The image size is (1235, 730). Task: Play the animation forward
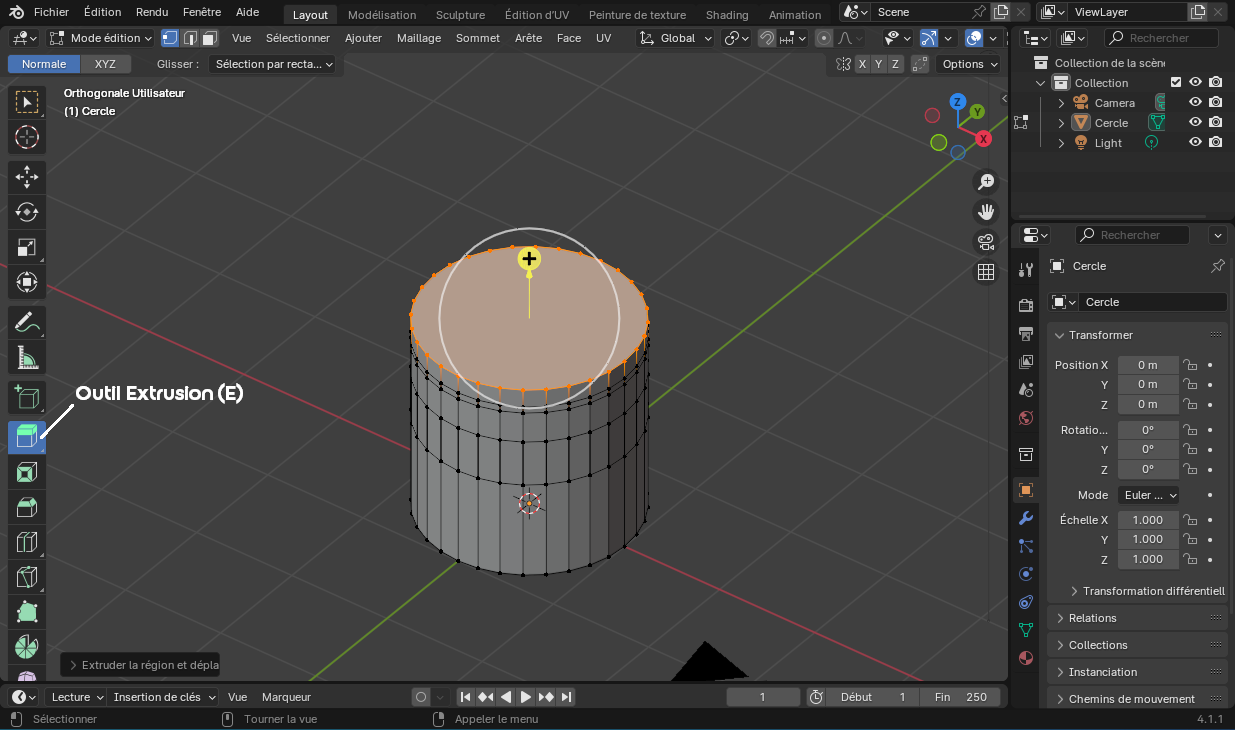coord(526,697)
